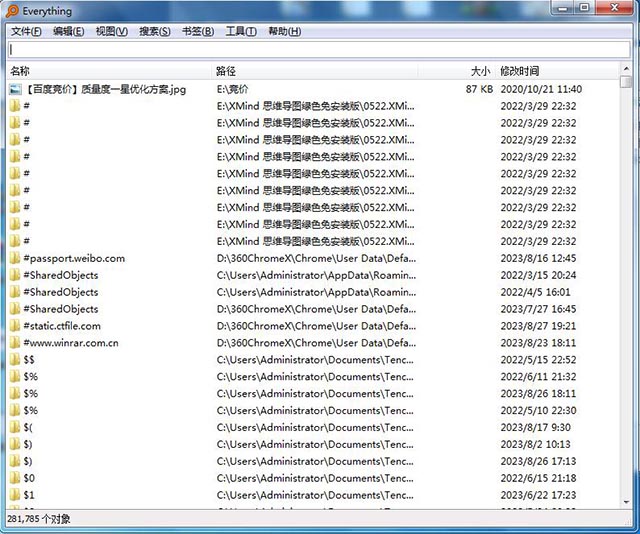
Task: Click the folder icon beside $1
Action: (15, 495)
